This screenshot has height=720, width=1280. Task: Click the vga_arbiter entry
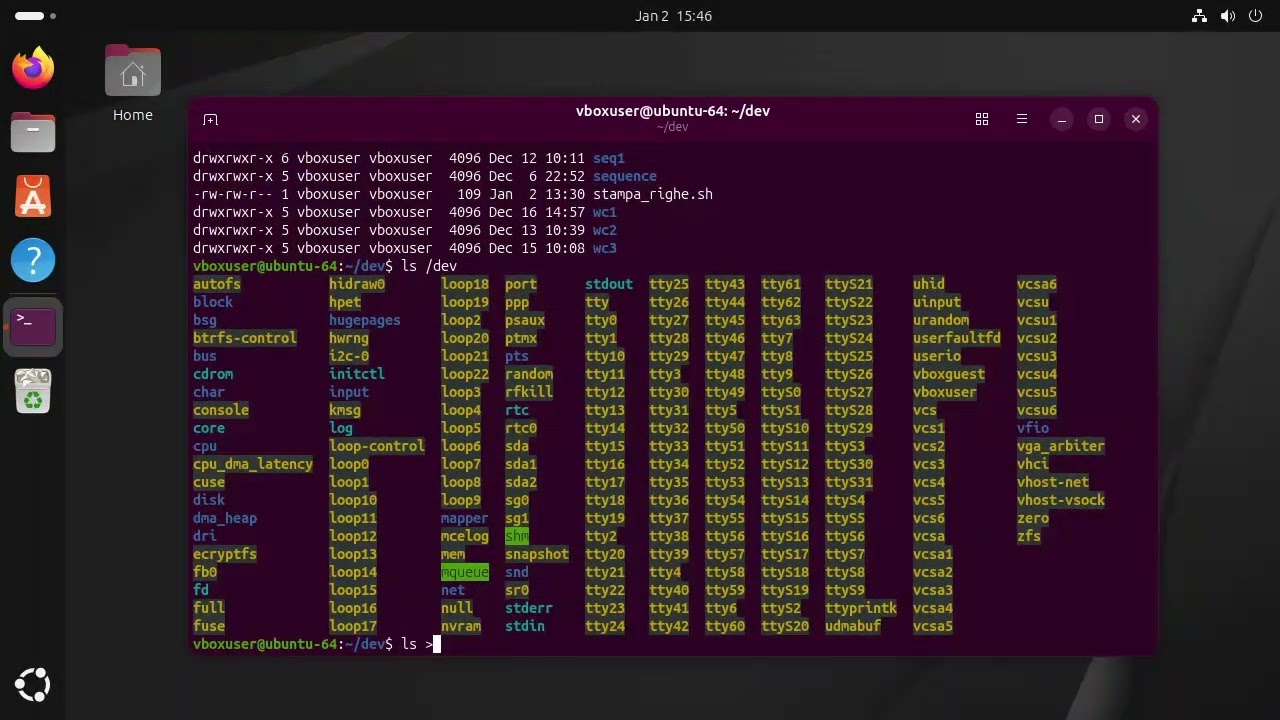[x=1061, y=446]
